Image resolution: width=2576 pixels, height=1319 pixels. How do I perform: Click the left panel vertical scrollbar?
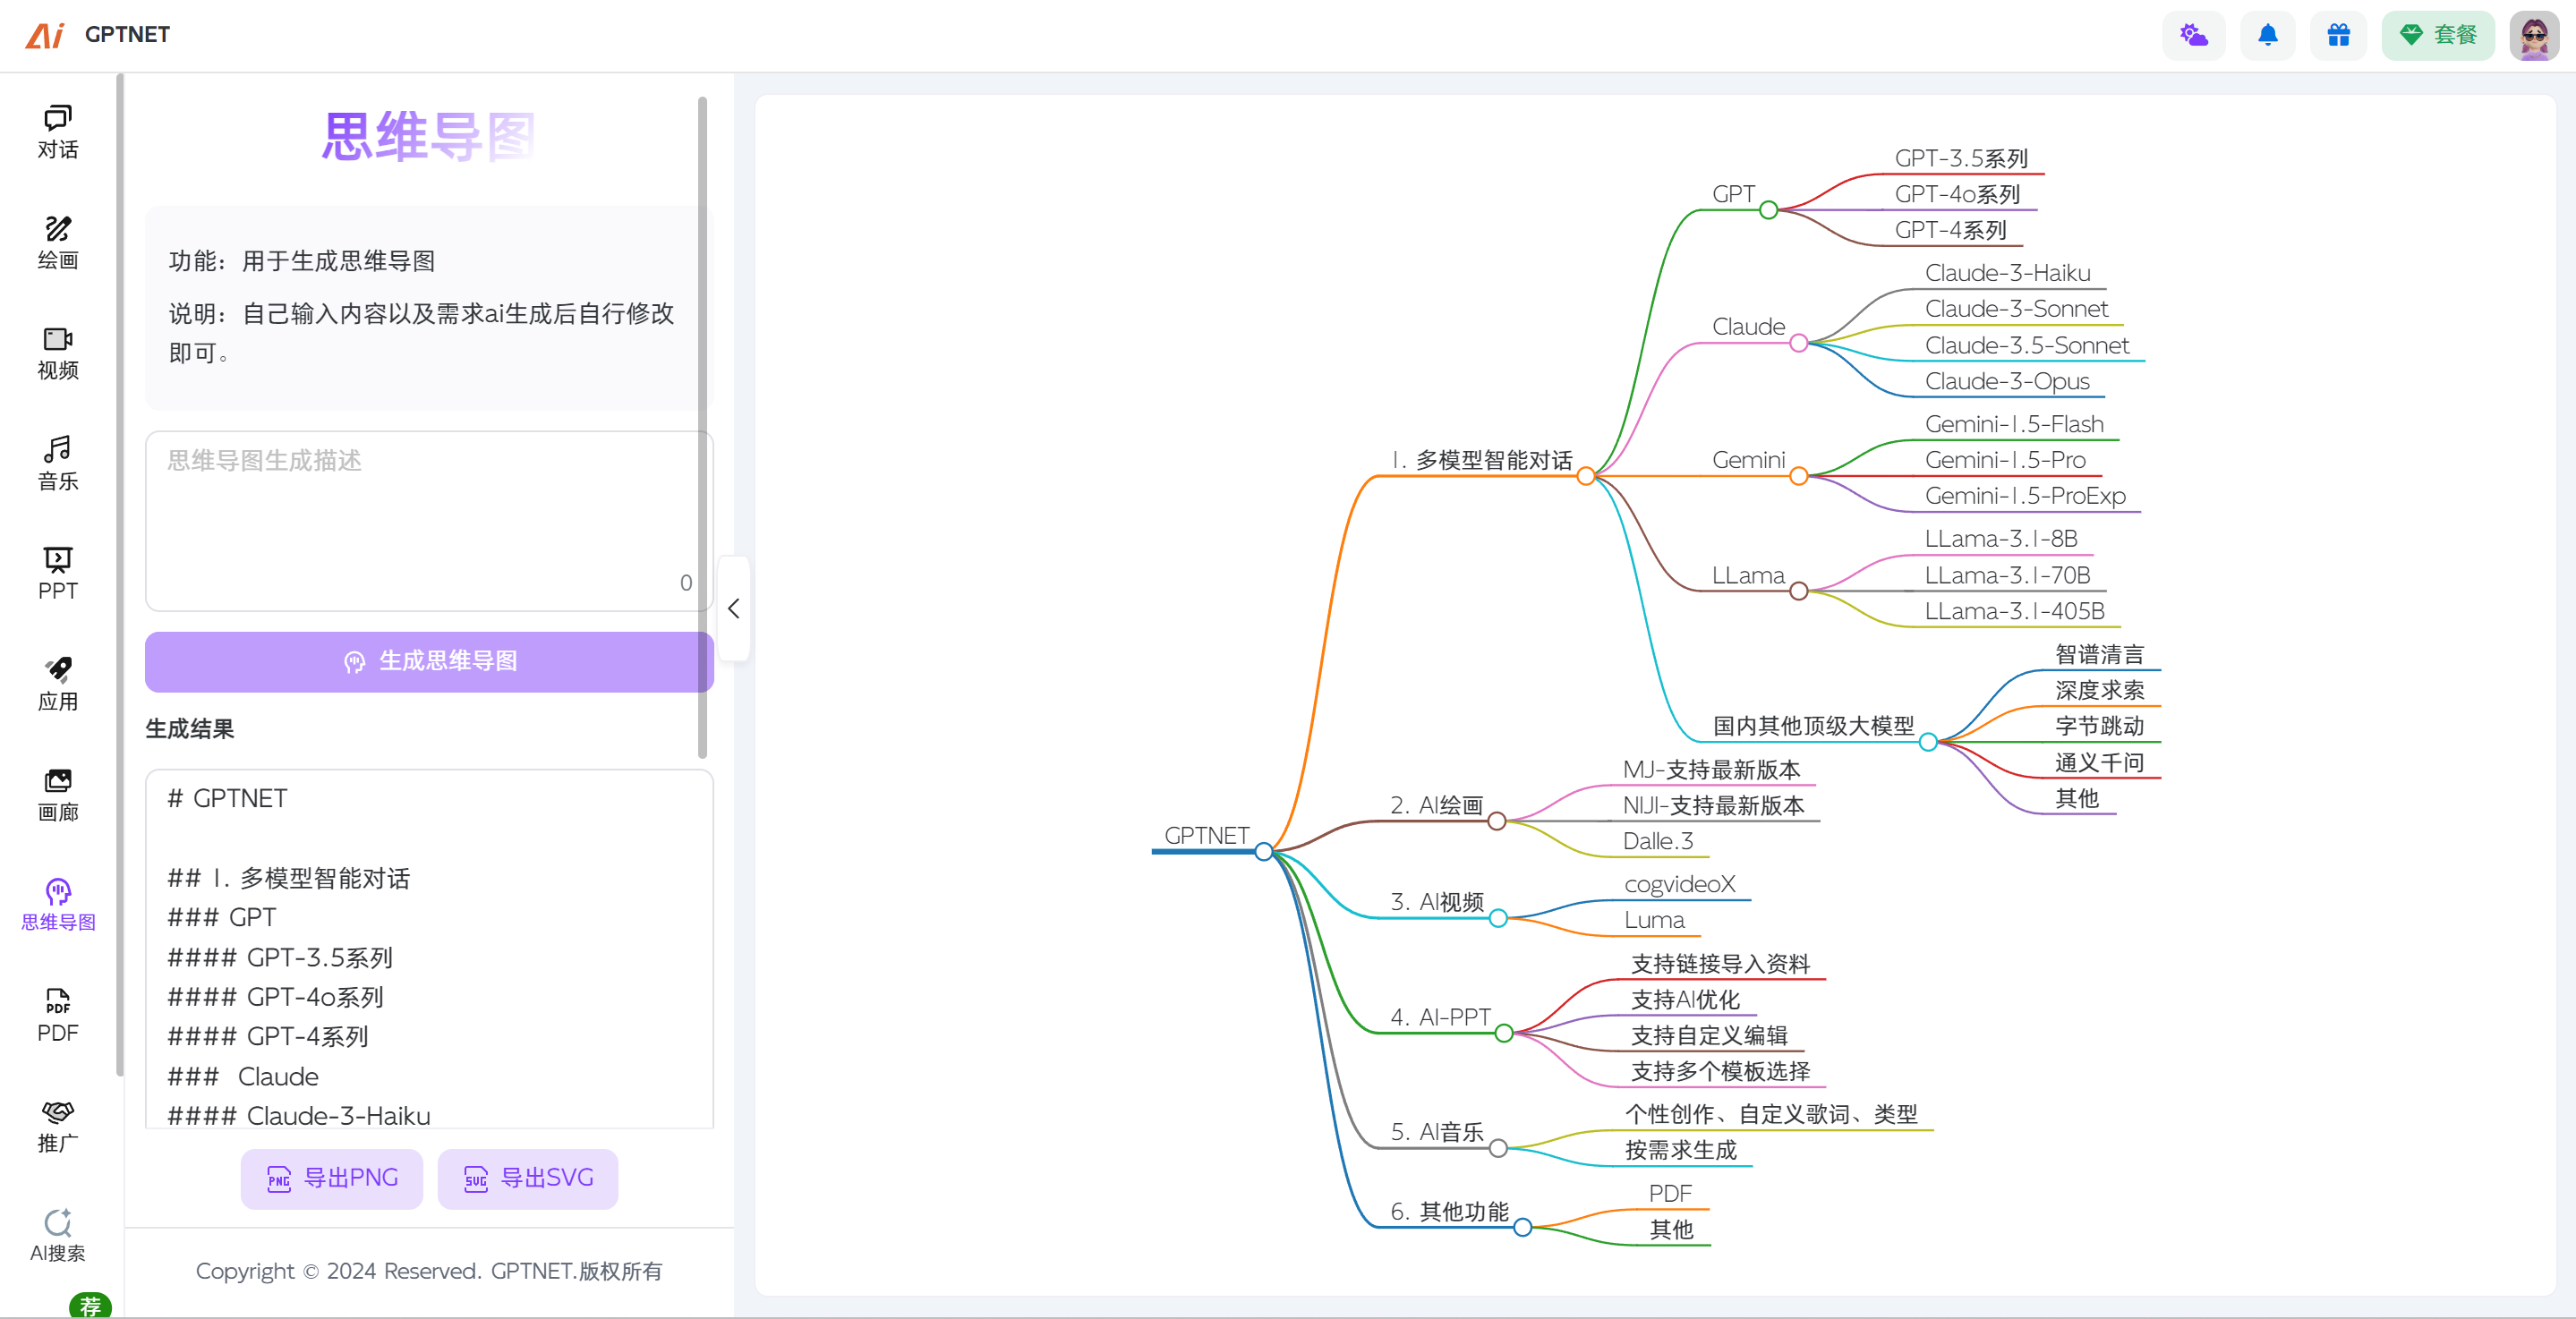pos(702,427)
